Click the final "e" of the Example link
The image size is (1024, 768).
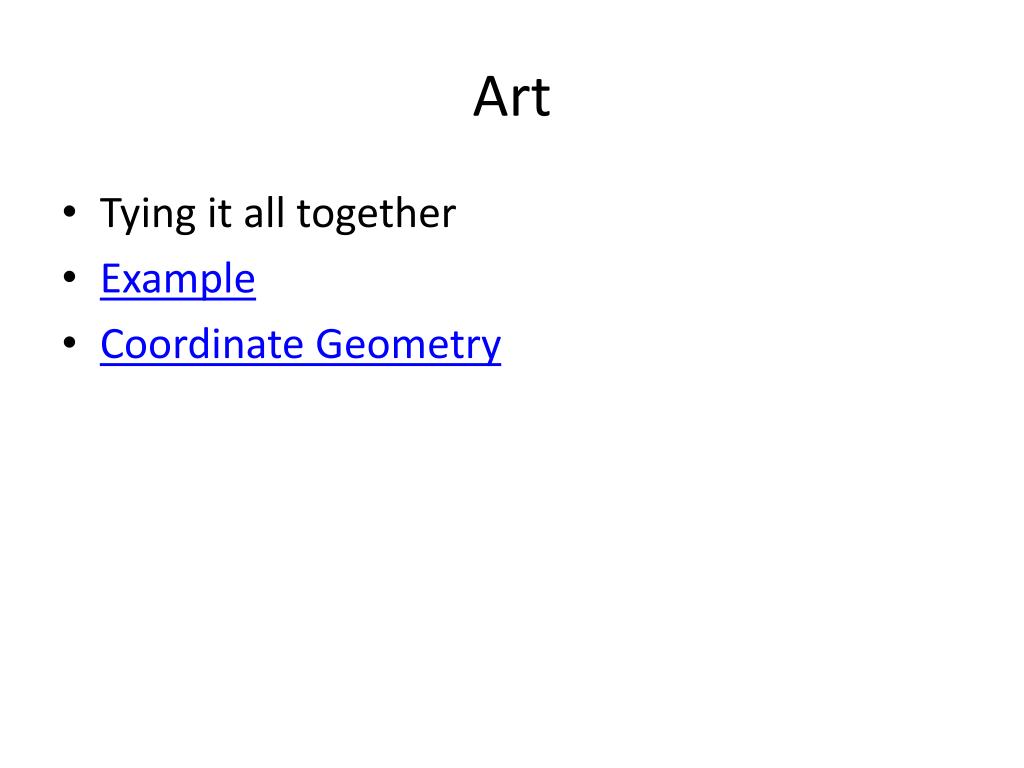pyautogui.click(x=245, y=281)
